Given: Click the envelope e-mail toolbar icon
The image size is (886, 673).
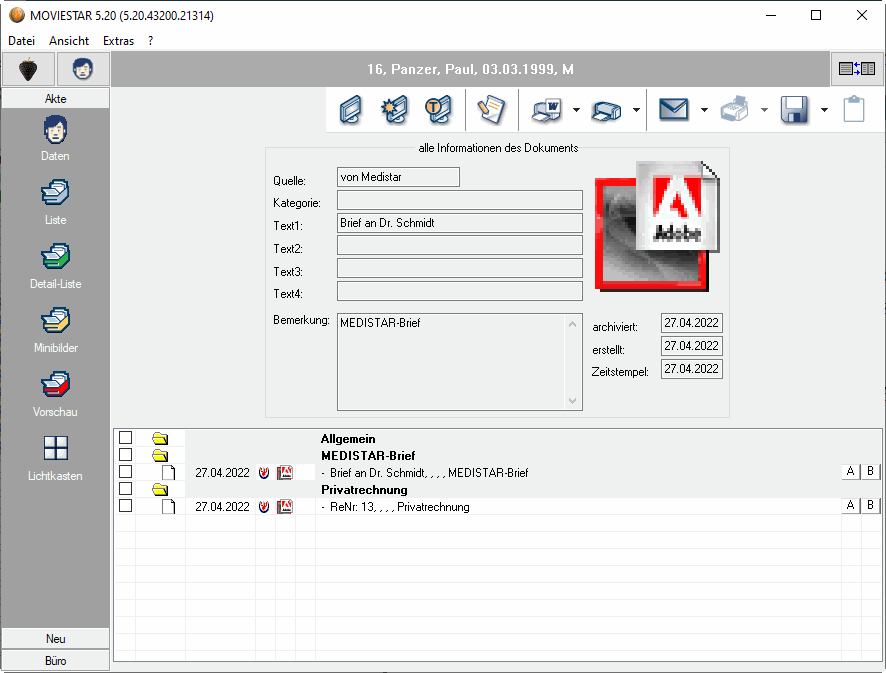Looking at the screenshot, I should 674,110.
